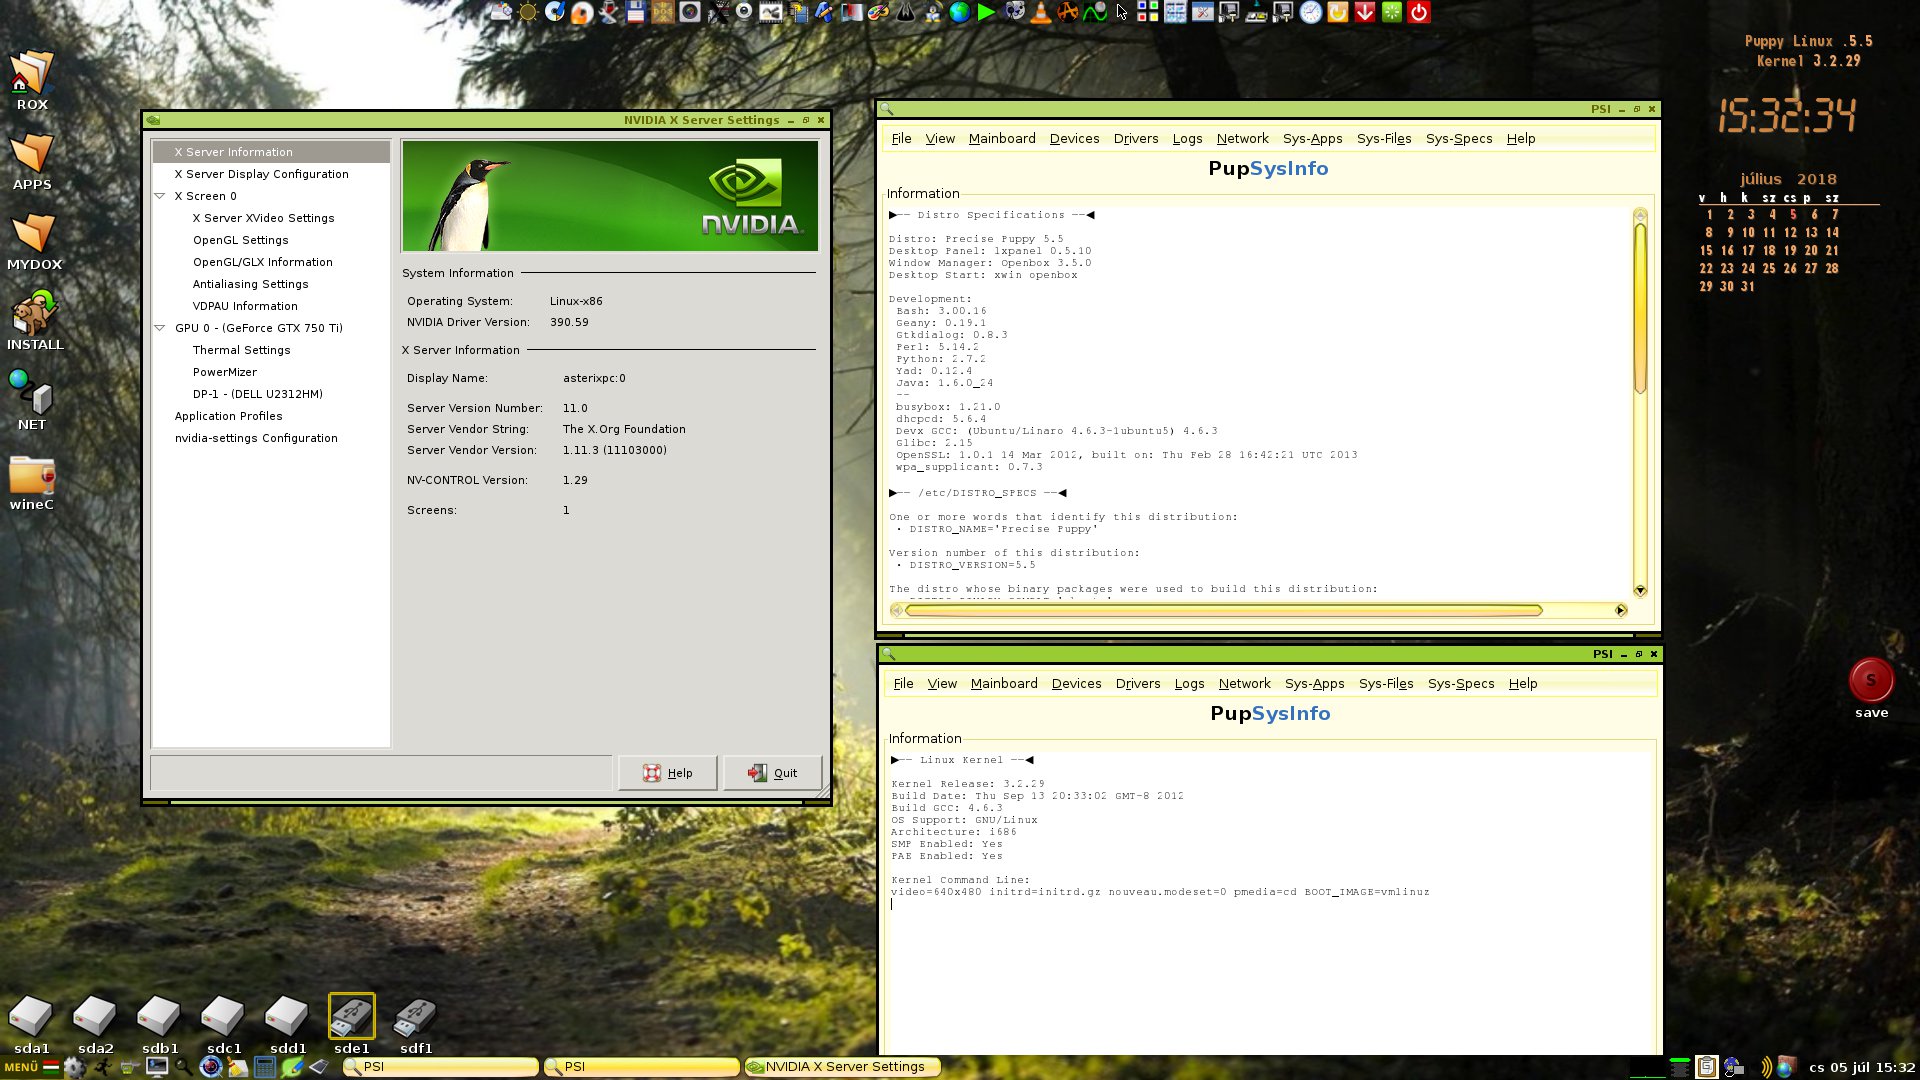Click Quit in NVIDIA X Server Settings
This screenshot has height=1080, width=1920.
[x=772, y=773]
